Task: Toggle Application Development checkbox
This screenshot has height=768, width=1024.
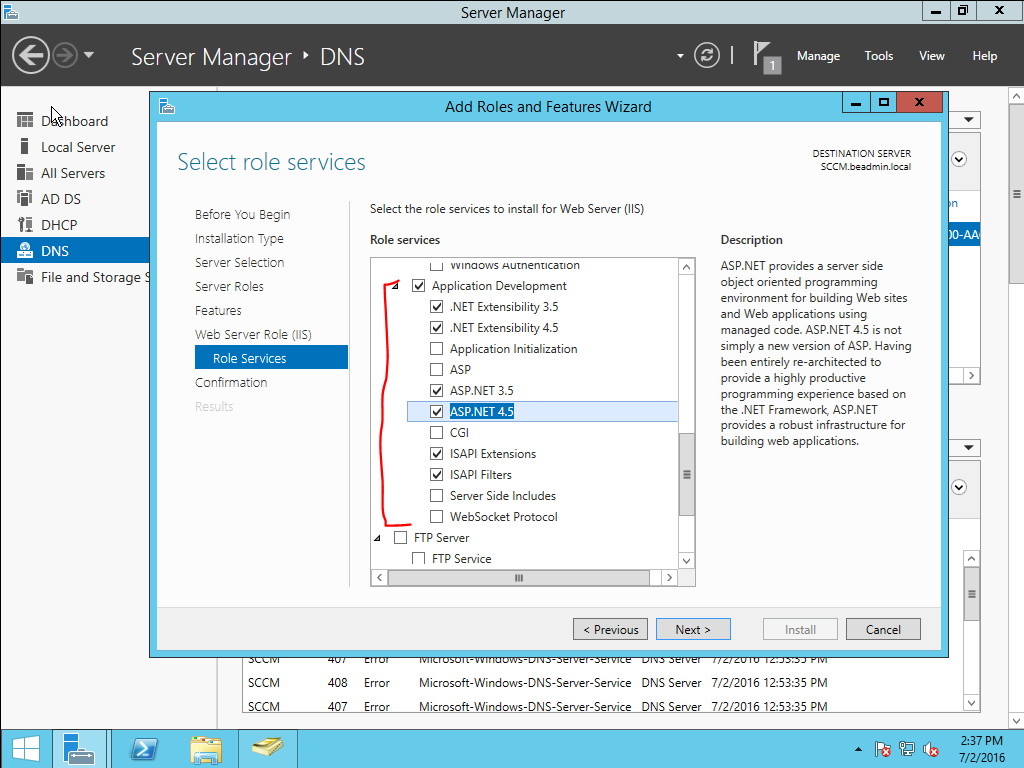Action: tap(419, 285)
